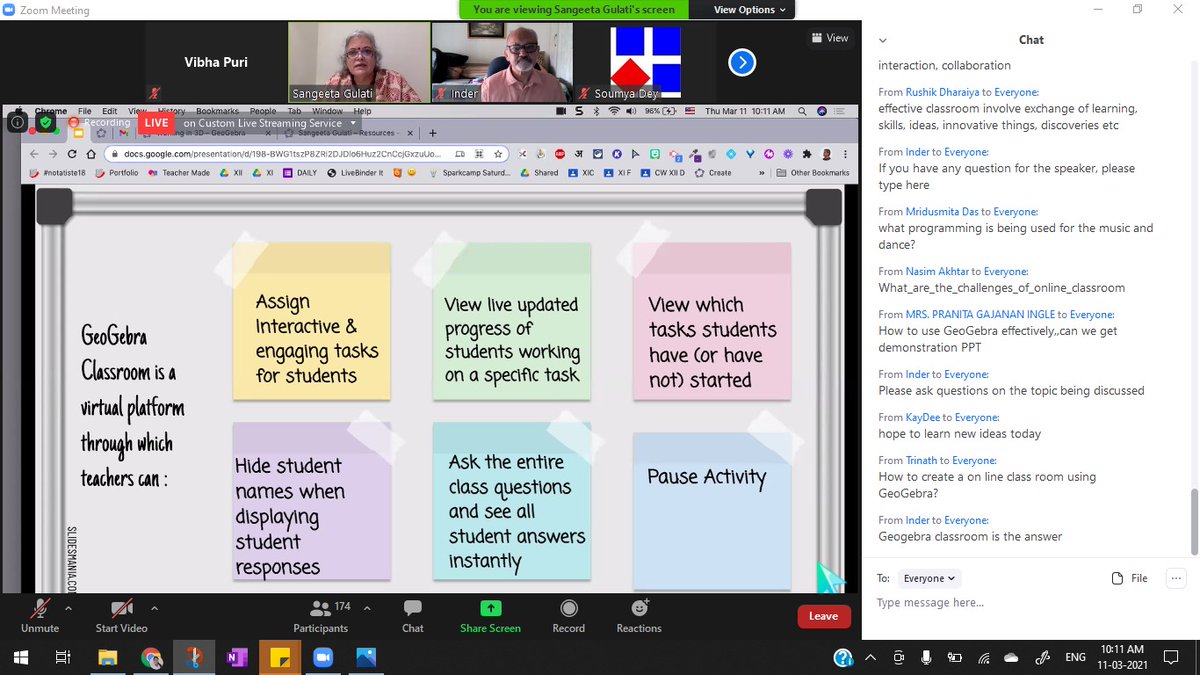Expand audio options arrow beside Unmute

pyautogui.click(x=68, y=607)
